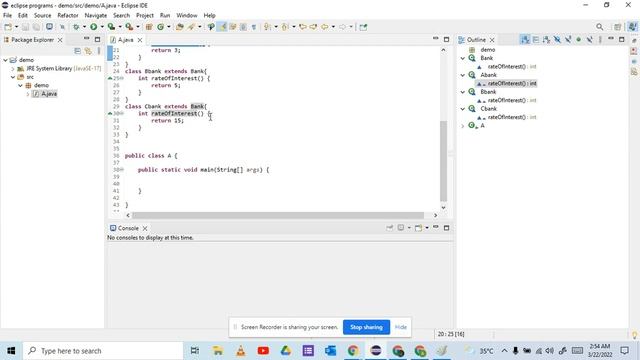Toggle Mark Occurrences in toolbar
The image size is (640, 360).
[222, 27]
